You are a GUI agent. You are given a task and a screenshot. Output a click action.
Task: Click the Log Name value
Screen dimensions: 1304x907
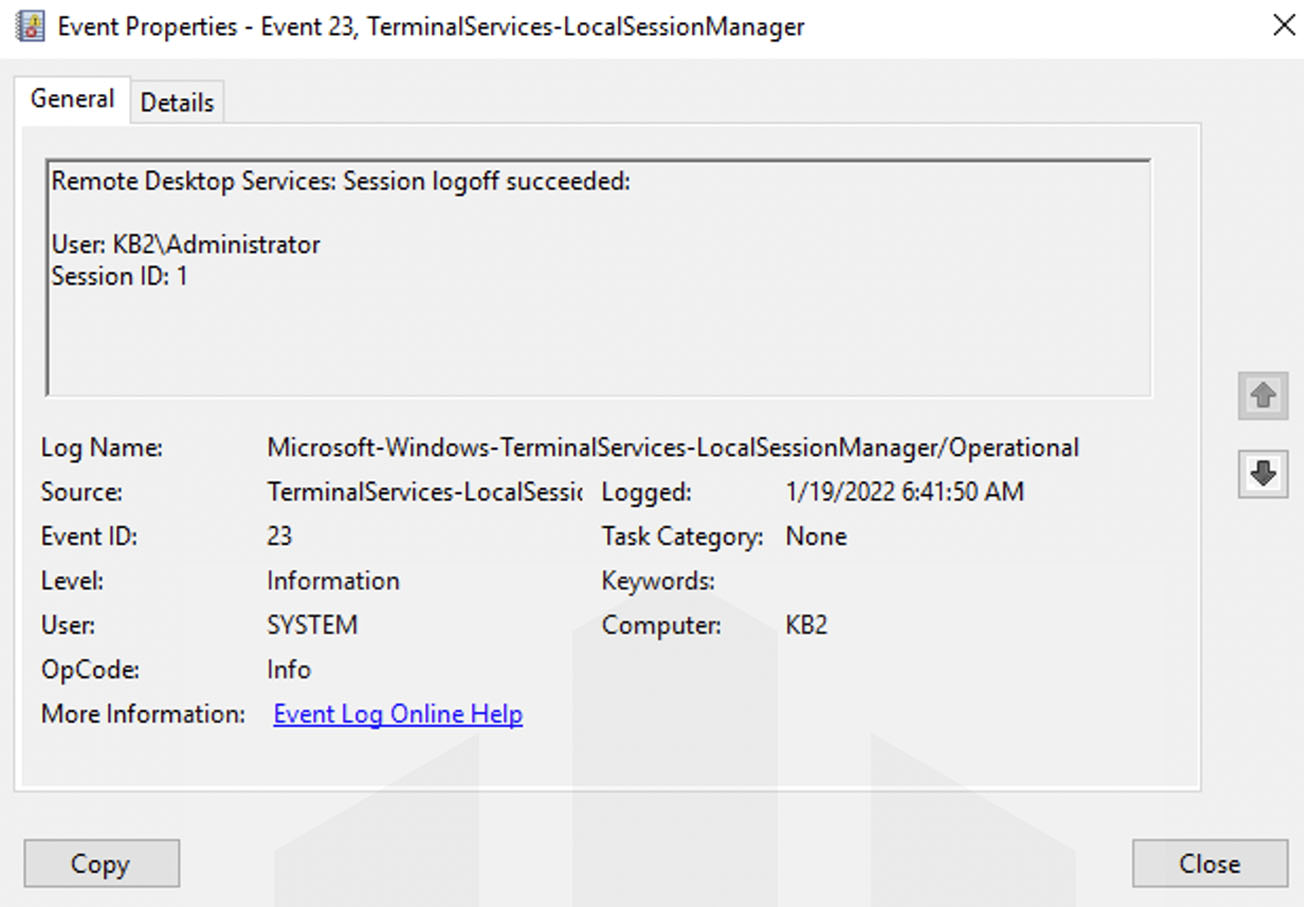tap(672, 447)
